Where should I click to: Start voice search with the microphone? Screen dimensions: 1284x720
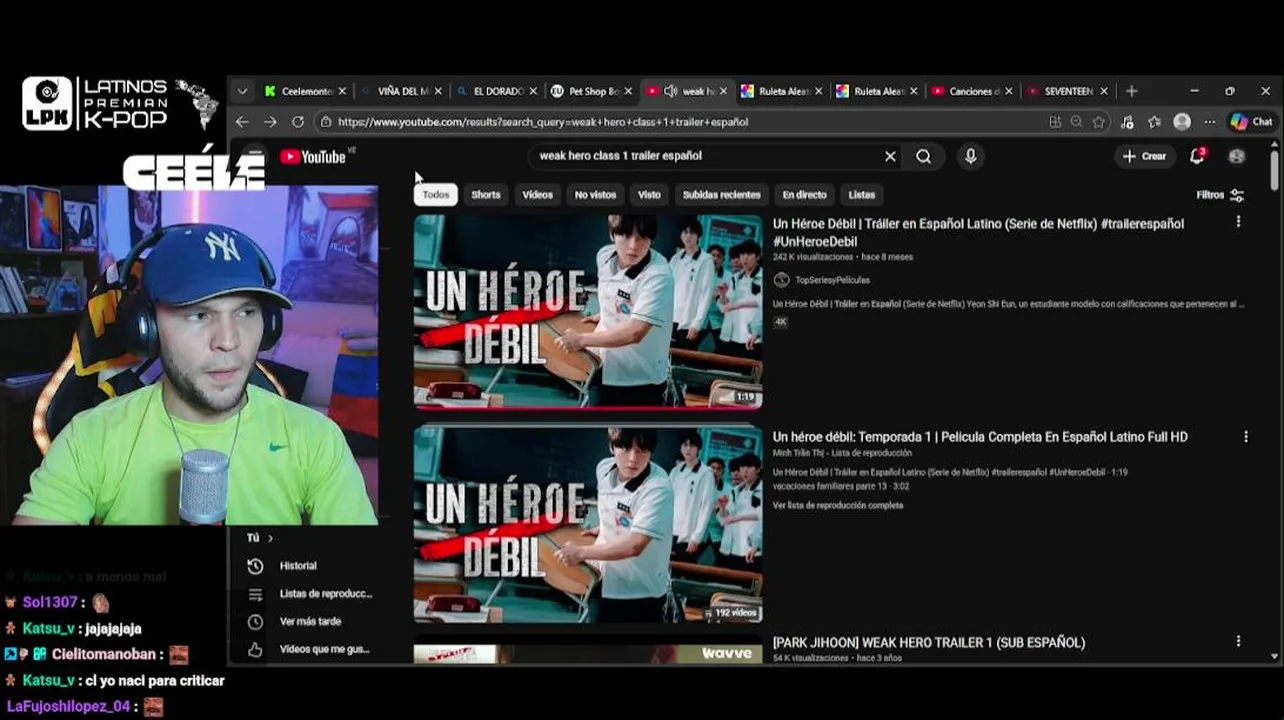pos(970,156)
